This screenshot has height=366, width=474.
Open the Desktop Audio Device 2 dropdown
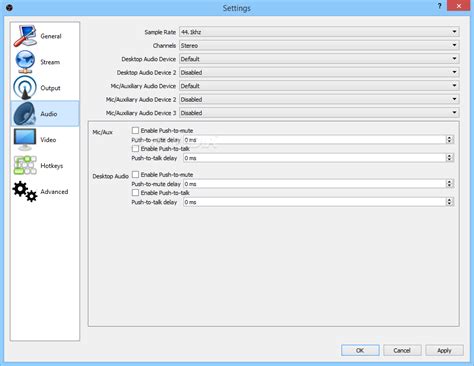[x=319, y=72]
